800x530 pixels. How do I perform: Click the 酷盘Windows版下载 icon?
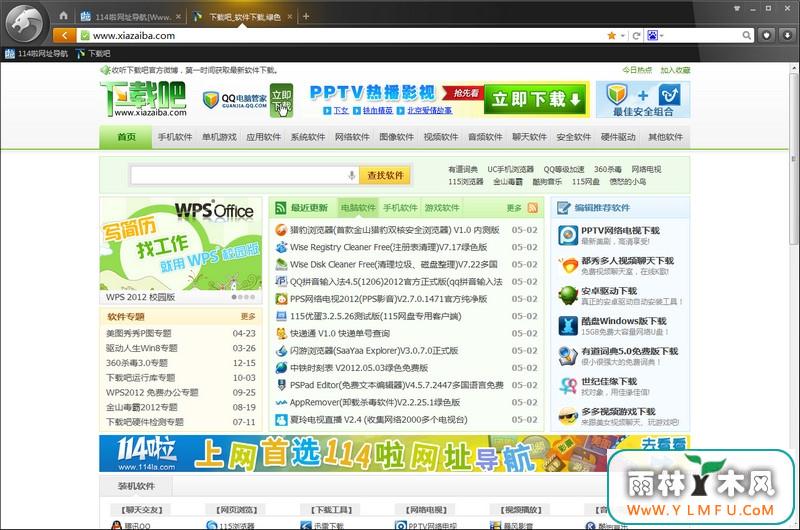[567, 326]
